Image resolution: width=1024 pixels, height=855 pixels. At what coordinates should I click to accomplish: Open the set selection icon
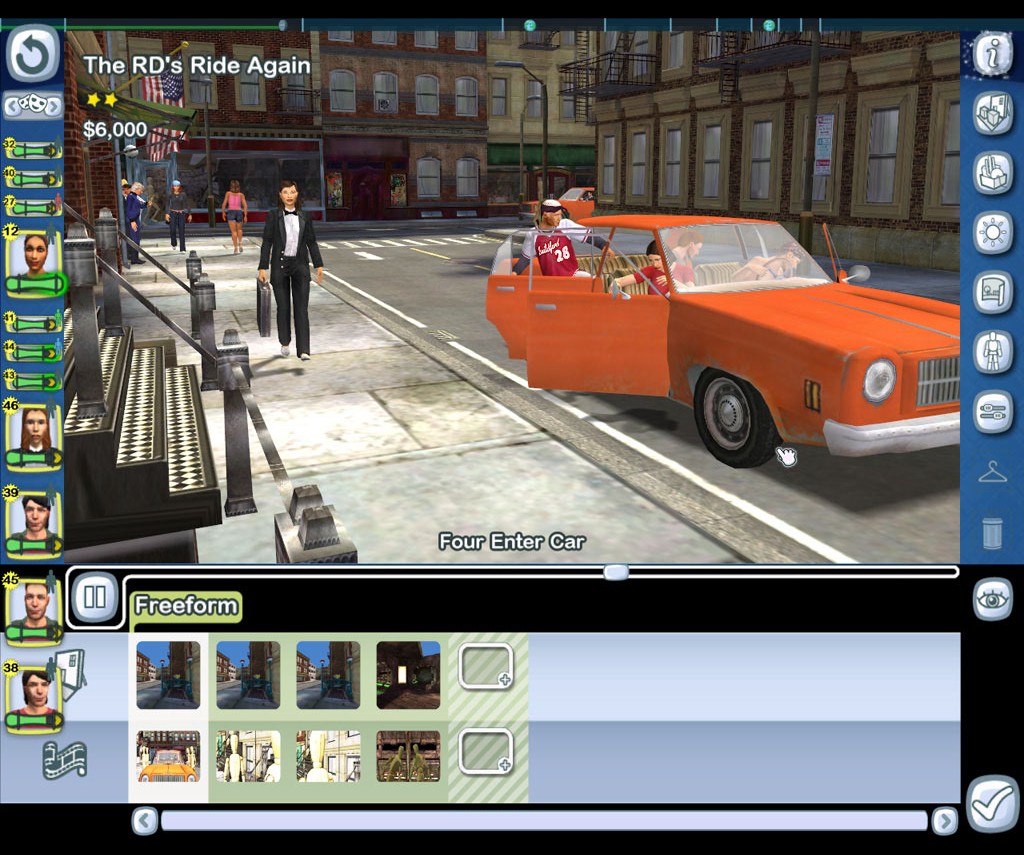click(992, 113)
